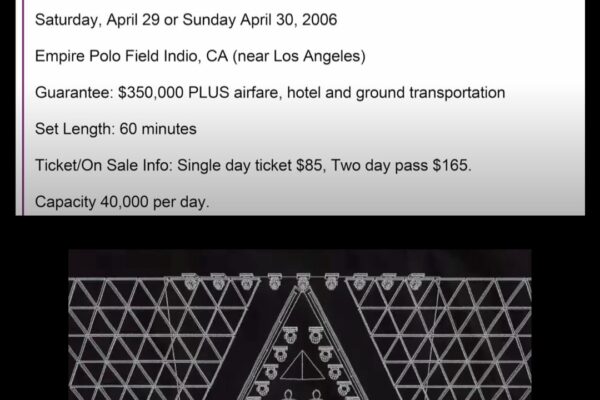Click the Two day pass $165 price
This screenshot has width=600, height=400.
tap(401, 165)
